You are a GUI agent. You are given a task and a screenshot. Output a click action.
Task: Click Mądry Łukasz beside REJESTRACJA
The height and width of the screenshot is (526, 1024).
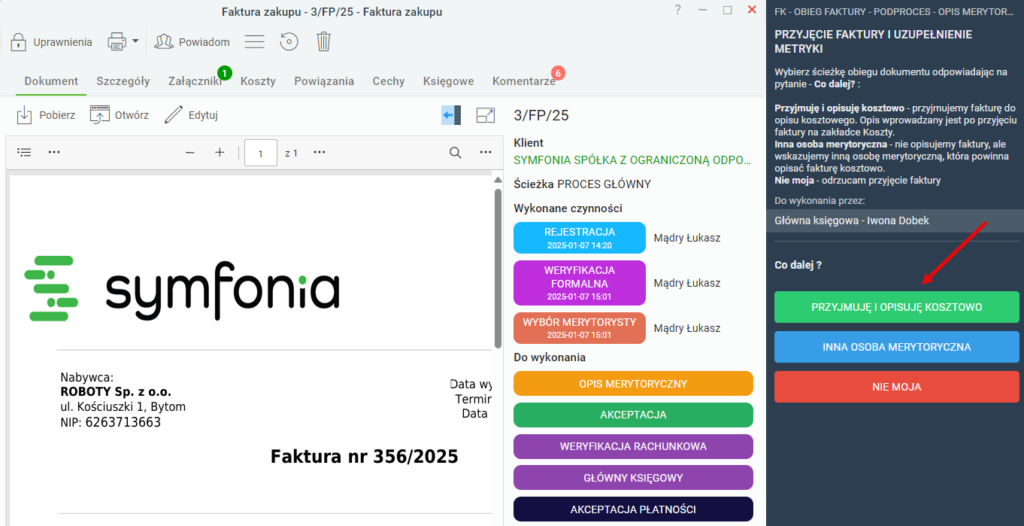pyautogui.click(x=687, y=238)
